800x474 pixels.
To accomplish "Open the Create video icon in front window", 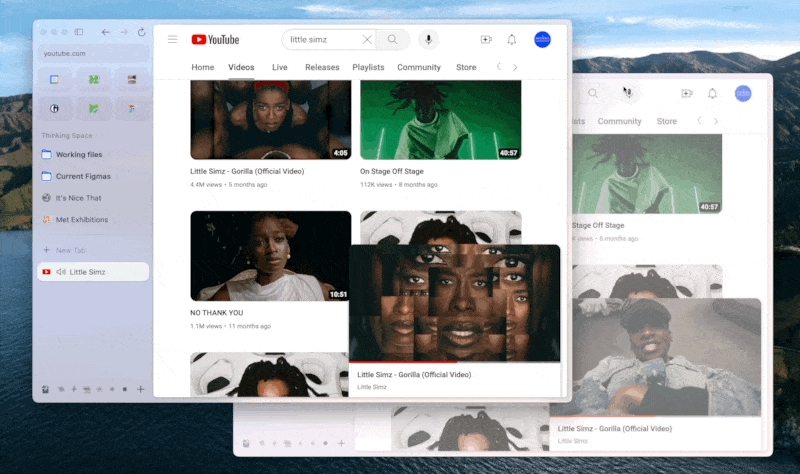I will (x=486, y=39).
